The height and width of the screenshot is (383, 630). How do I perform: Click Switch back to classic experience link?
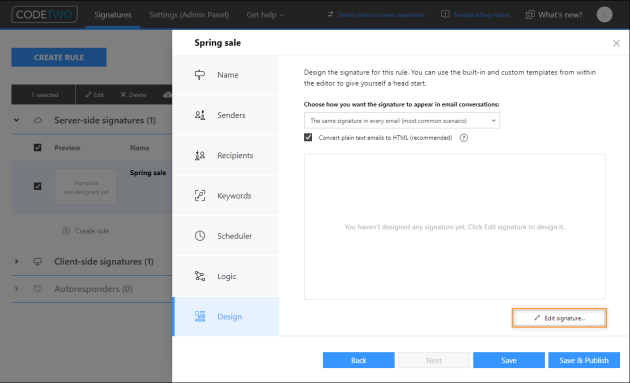(381, 15)
